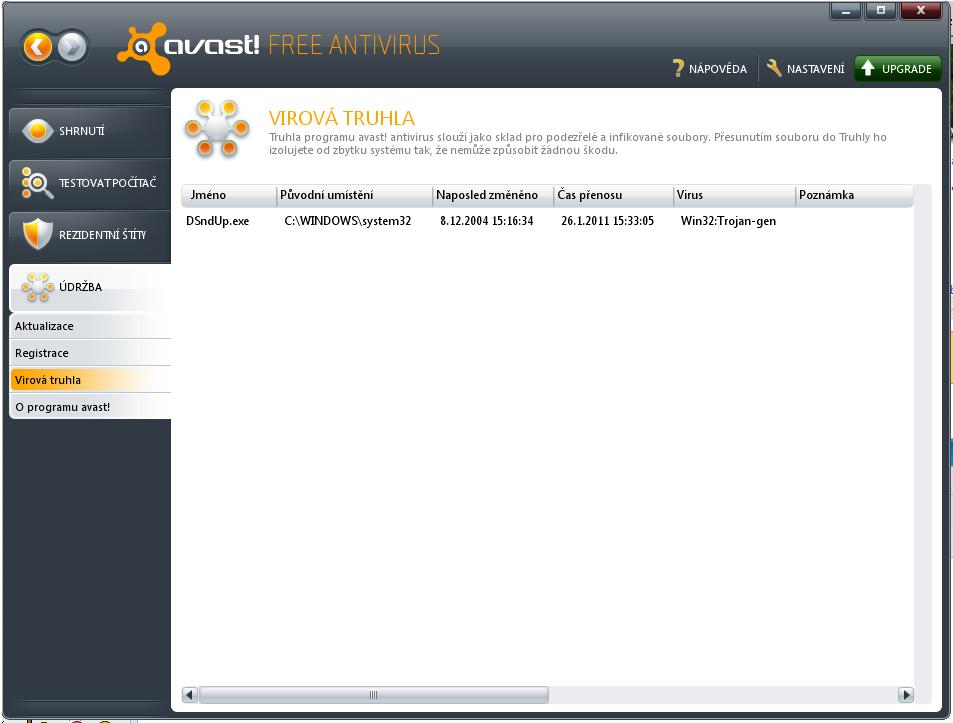The height and width of the screenshot is (723, 953).
Task: Click the Nastavení wrench icon
Action: point(774,69)
